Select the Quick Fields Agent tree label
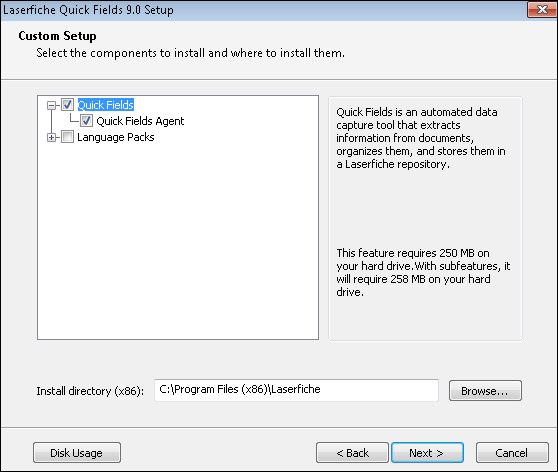 tap(140, 121)
